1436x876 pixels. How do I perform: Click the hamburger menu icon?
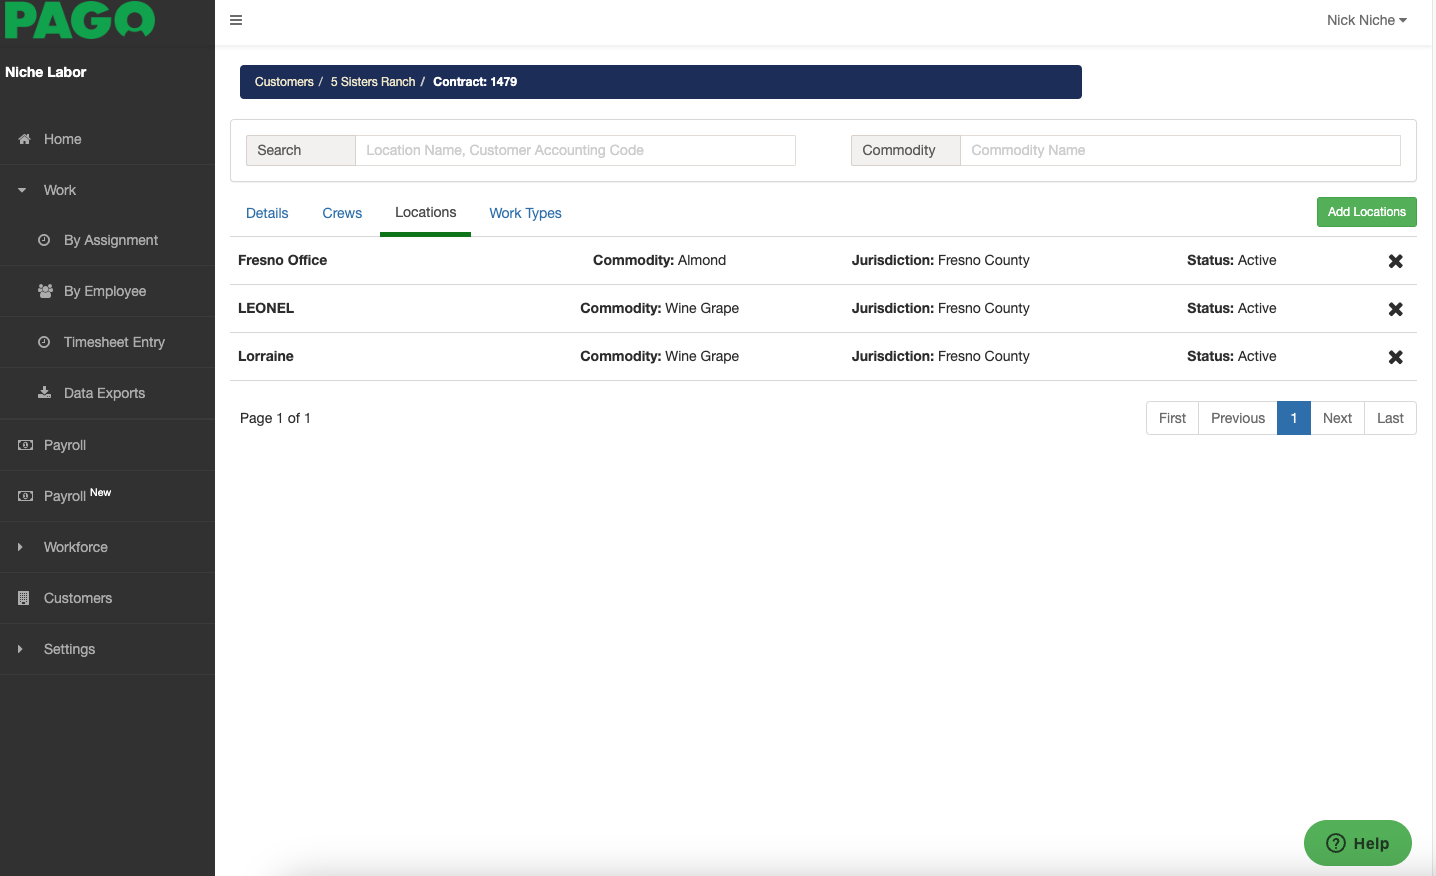(x=236, y=20)
